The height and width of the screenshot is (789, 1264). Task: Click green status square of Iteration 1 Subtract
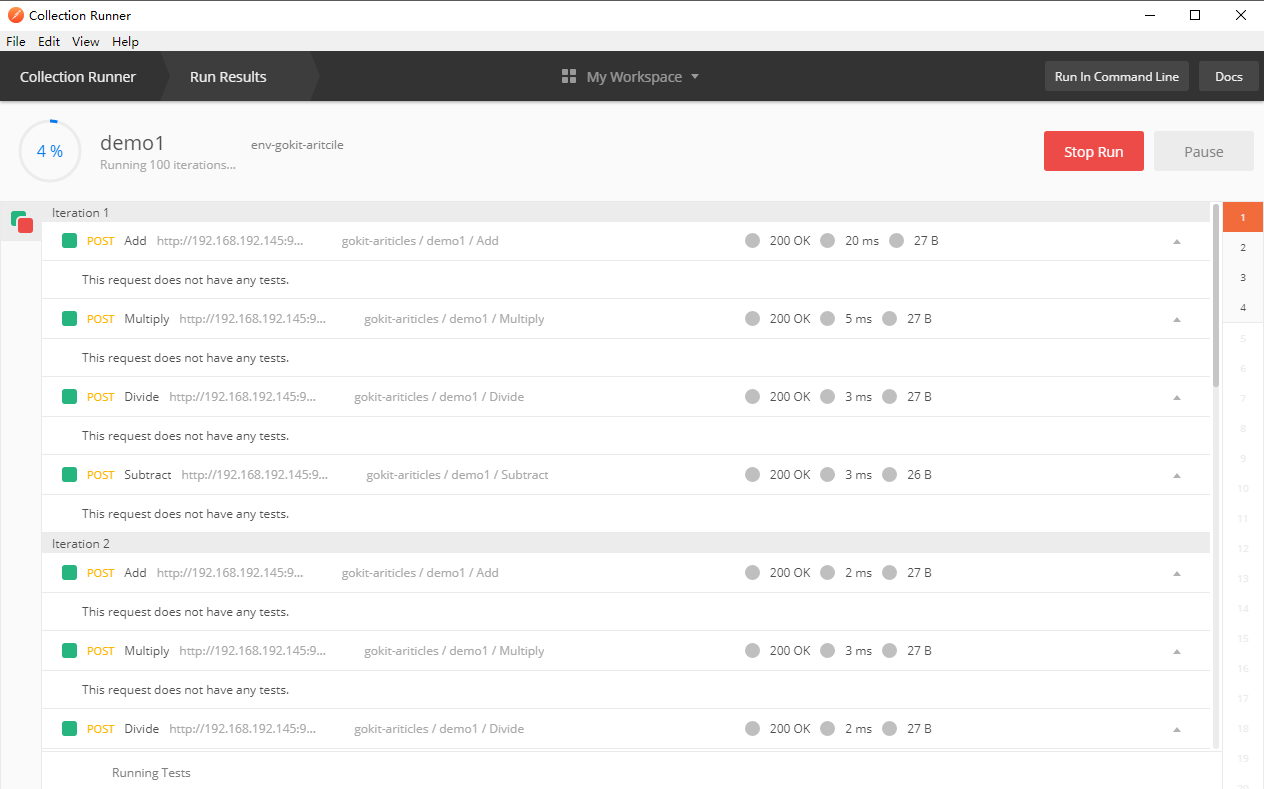69,475
